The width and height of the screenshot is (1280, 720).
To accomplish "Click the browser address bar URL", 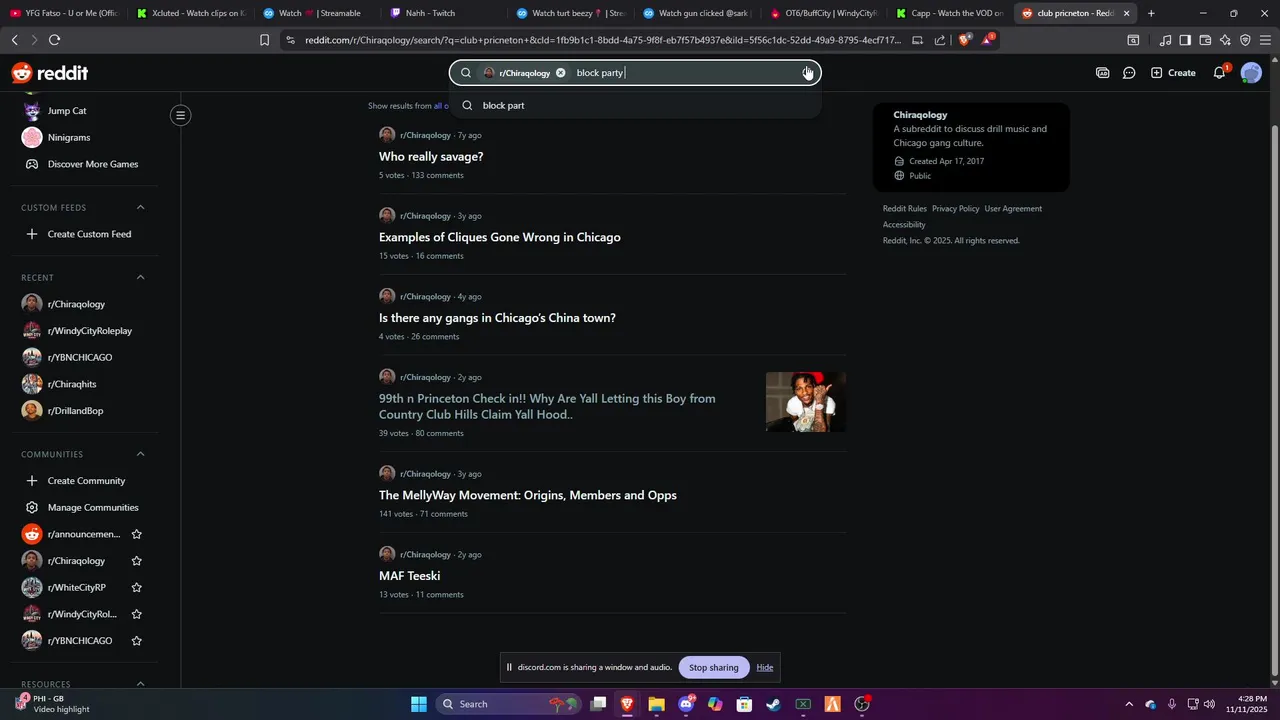I will pos(603,40).
